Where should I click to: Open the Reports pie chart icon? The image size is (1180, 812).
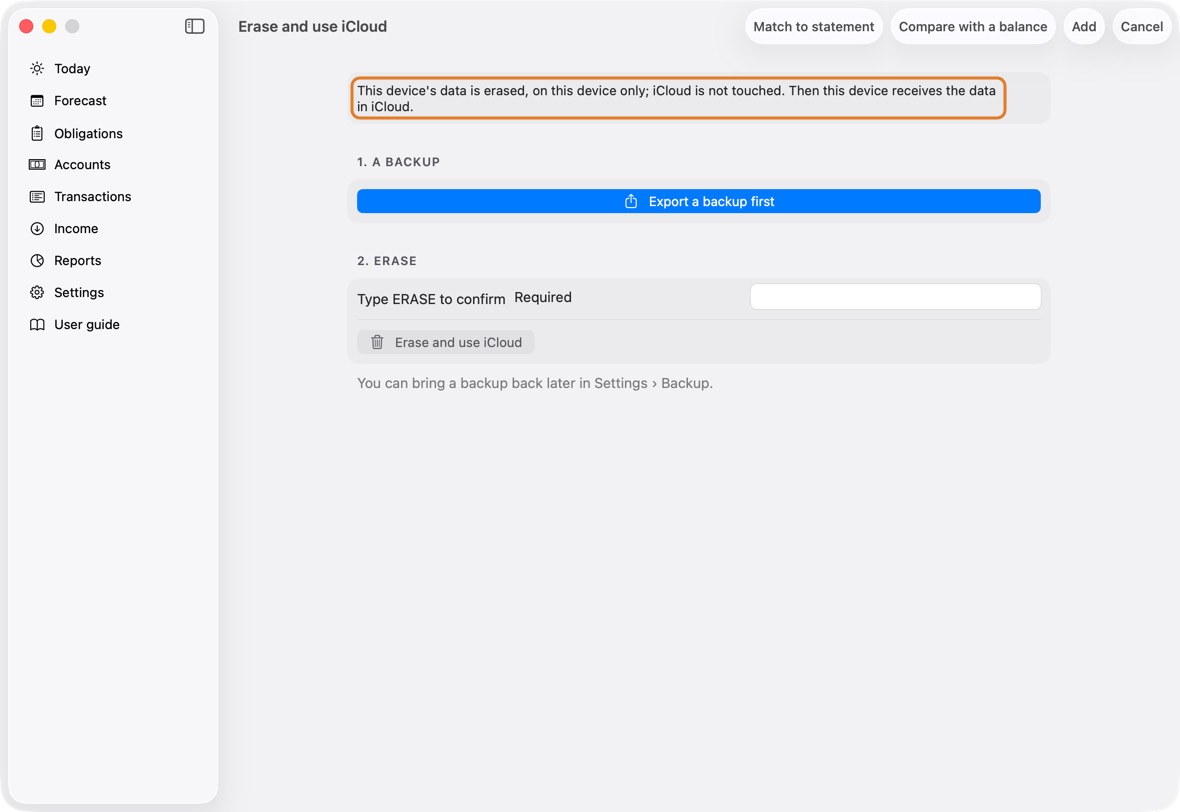[37, 260]
